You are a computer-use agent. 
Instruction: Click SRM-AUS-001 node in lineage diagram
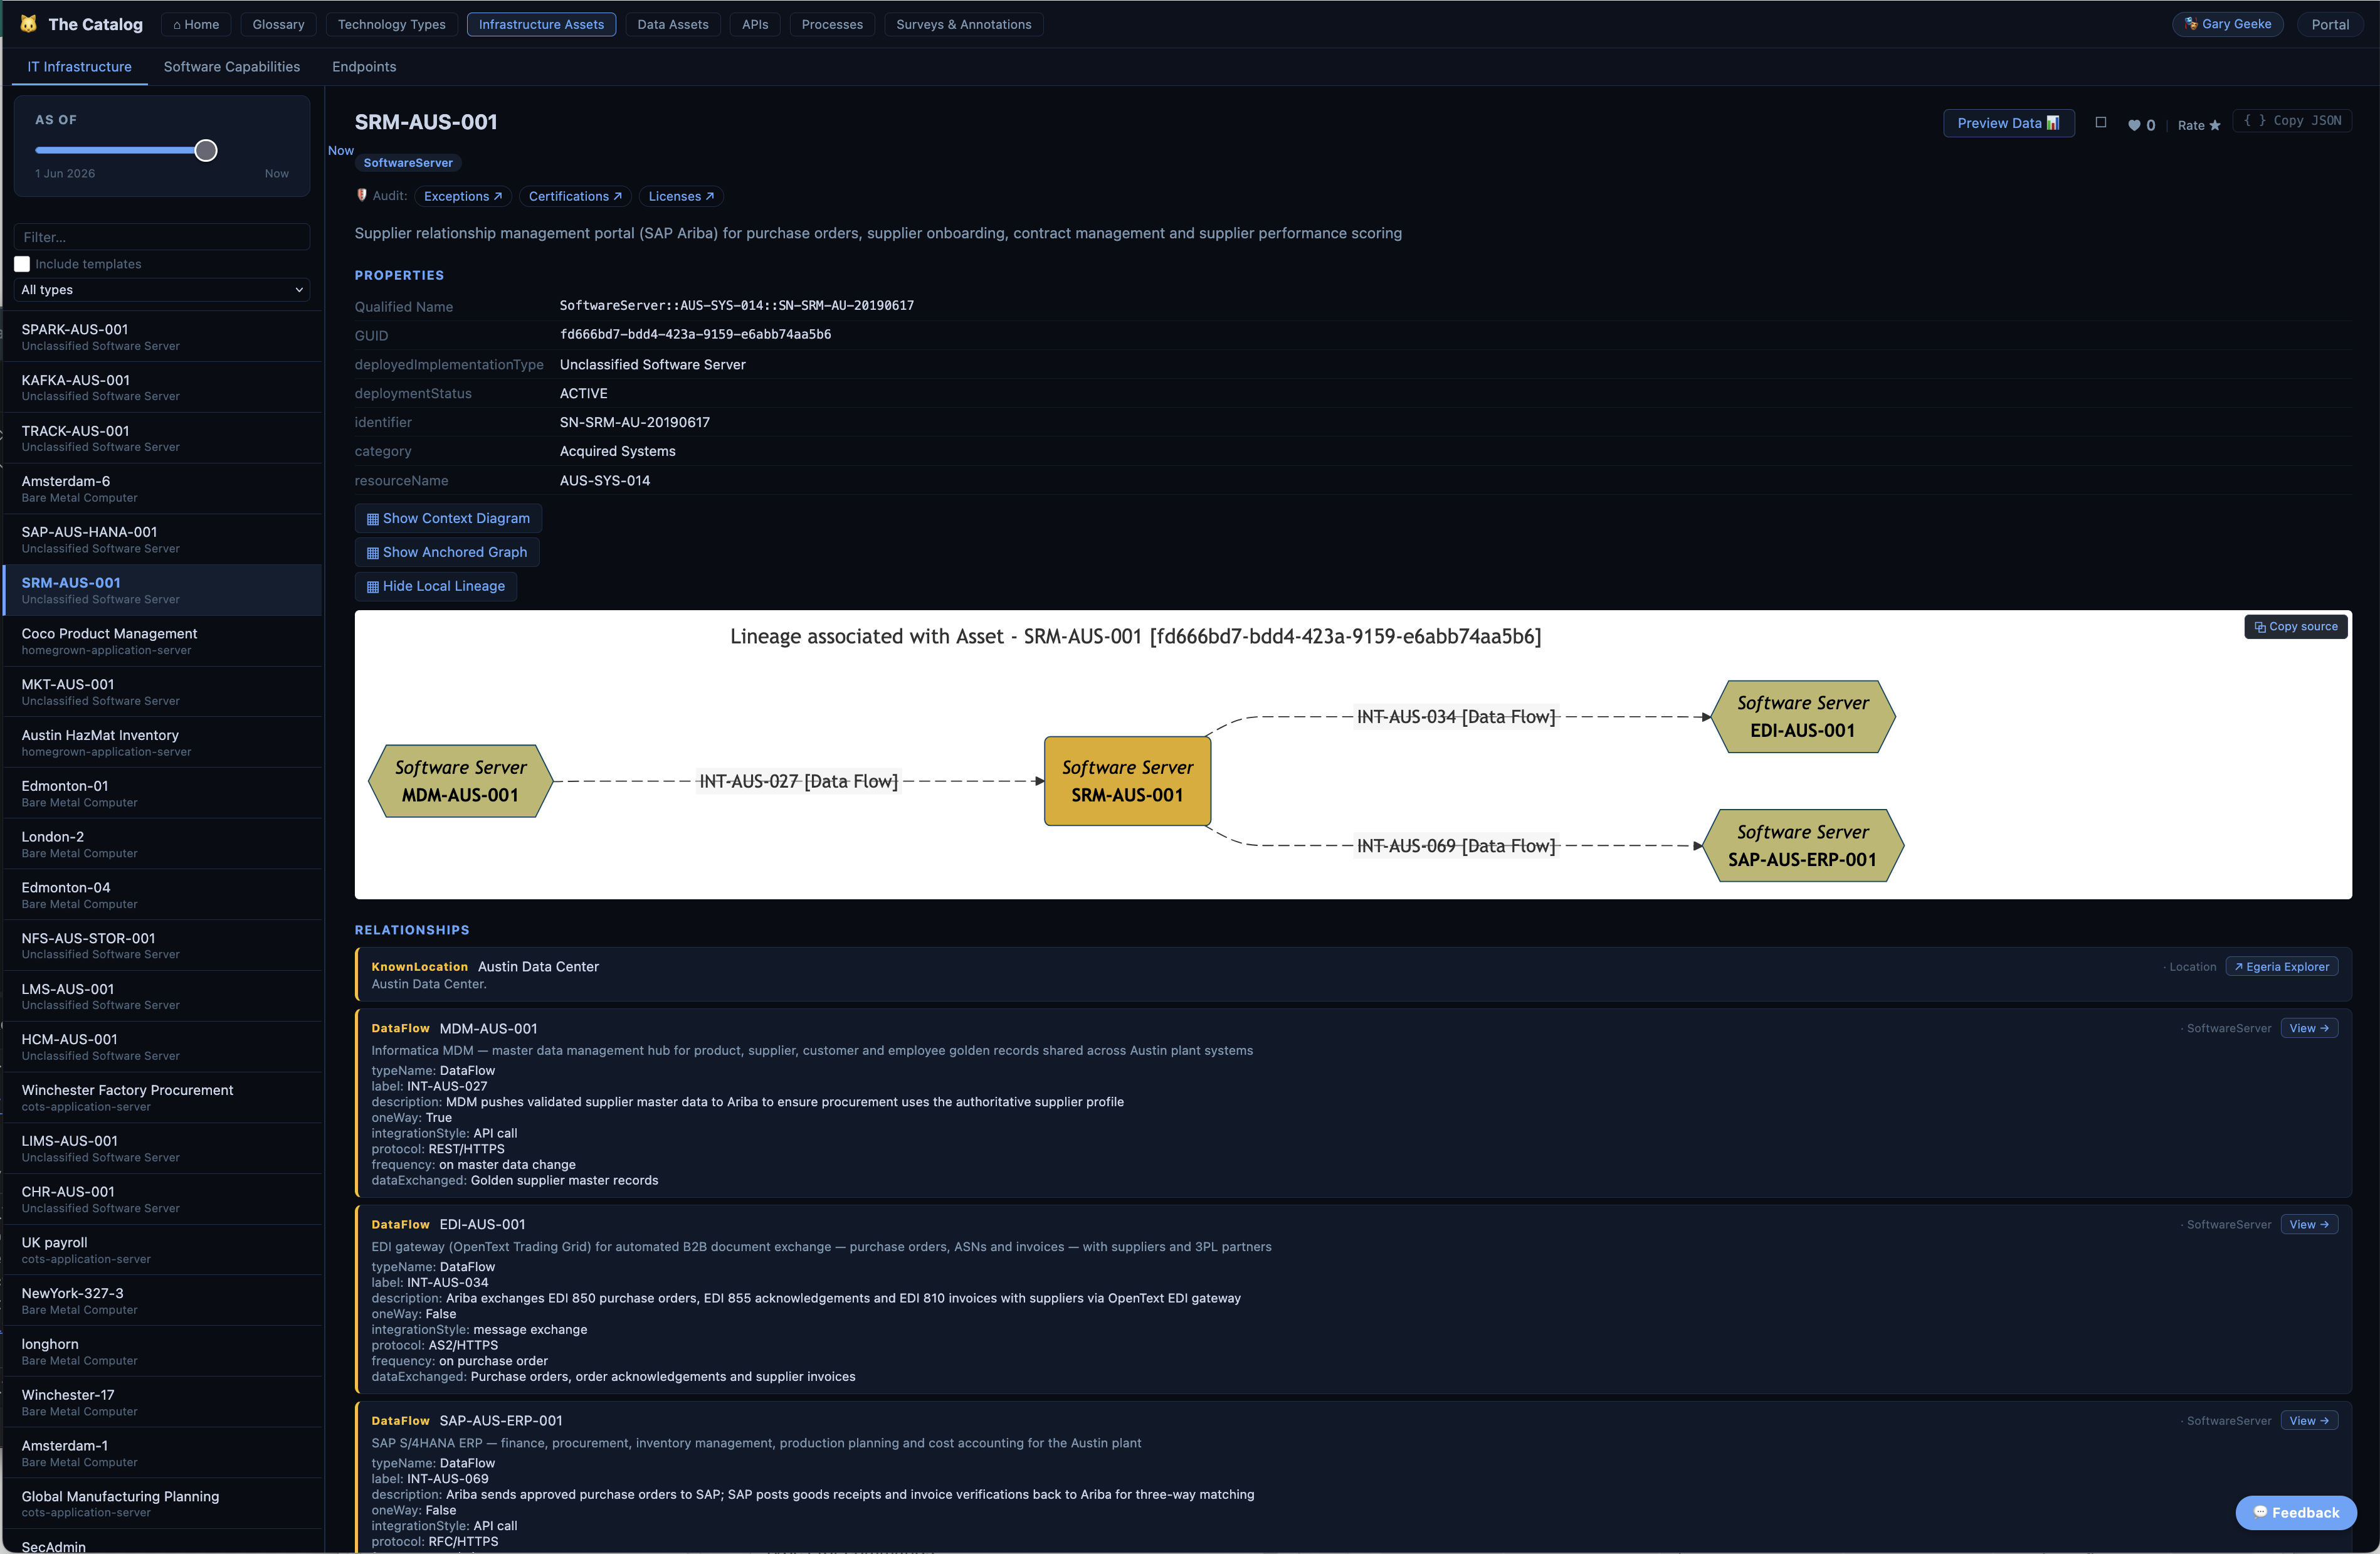click(1127, 781)
